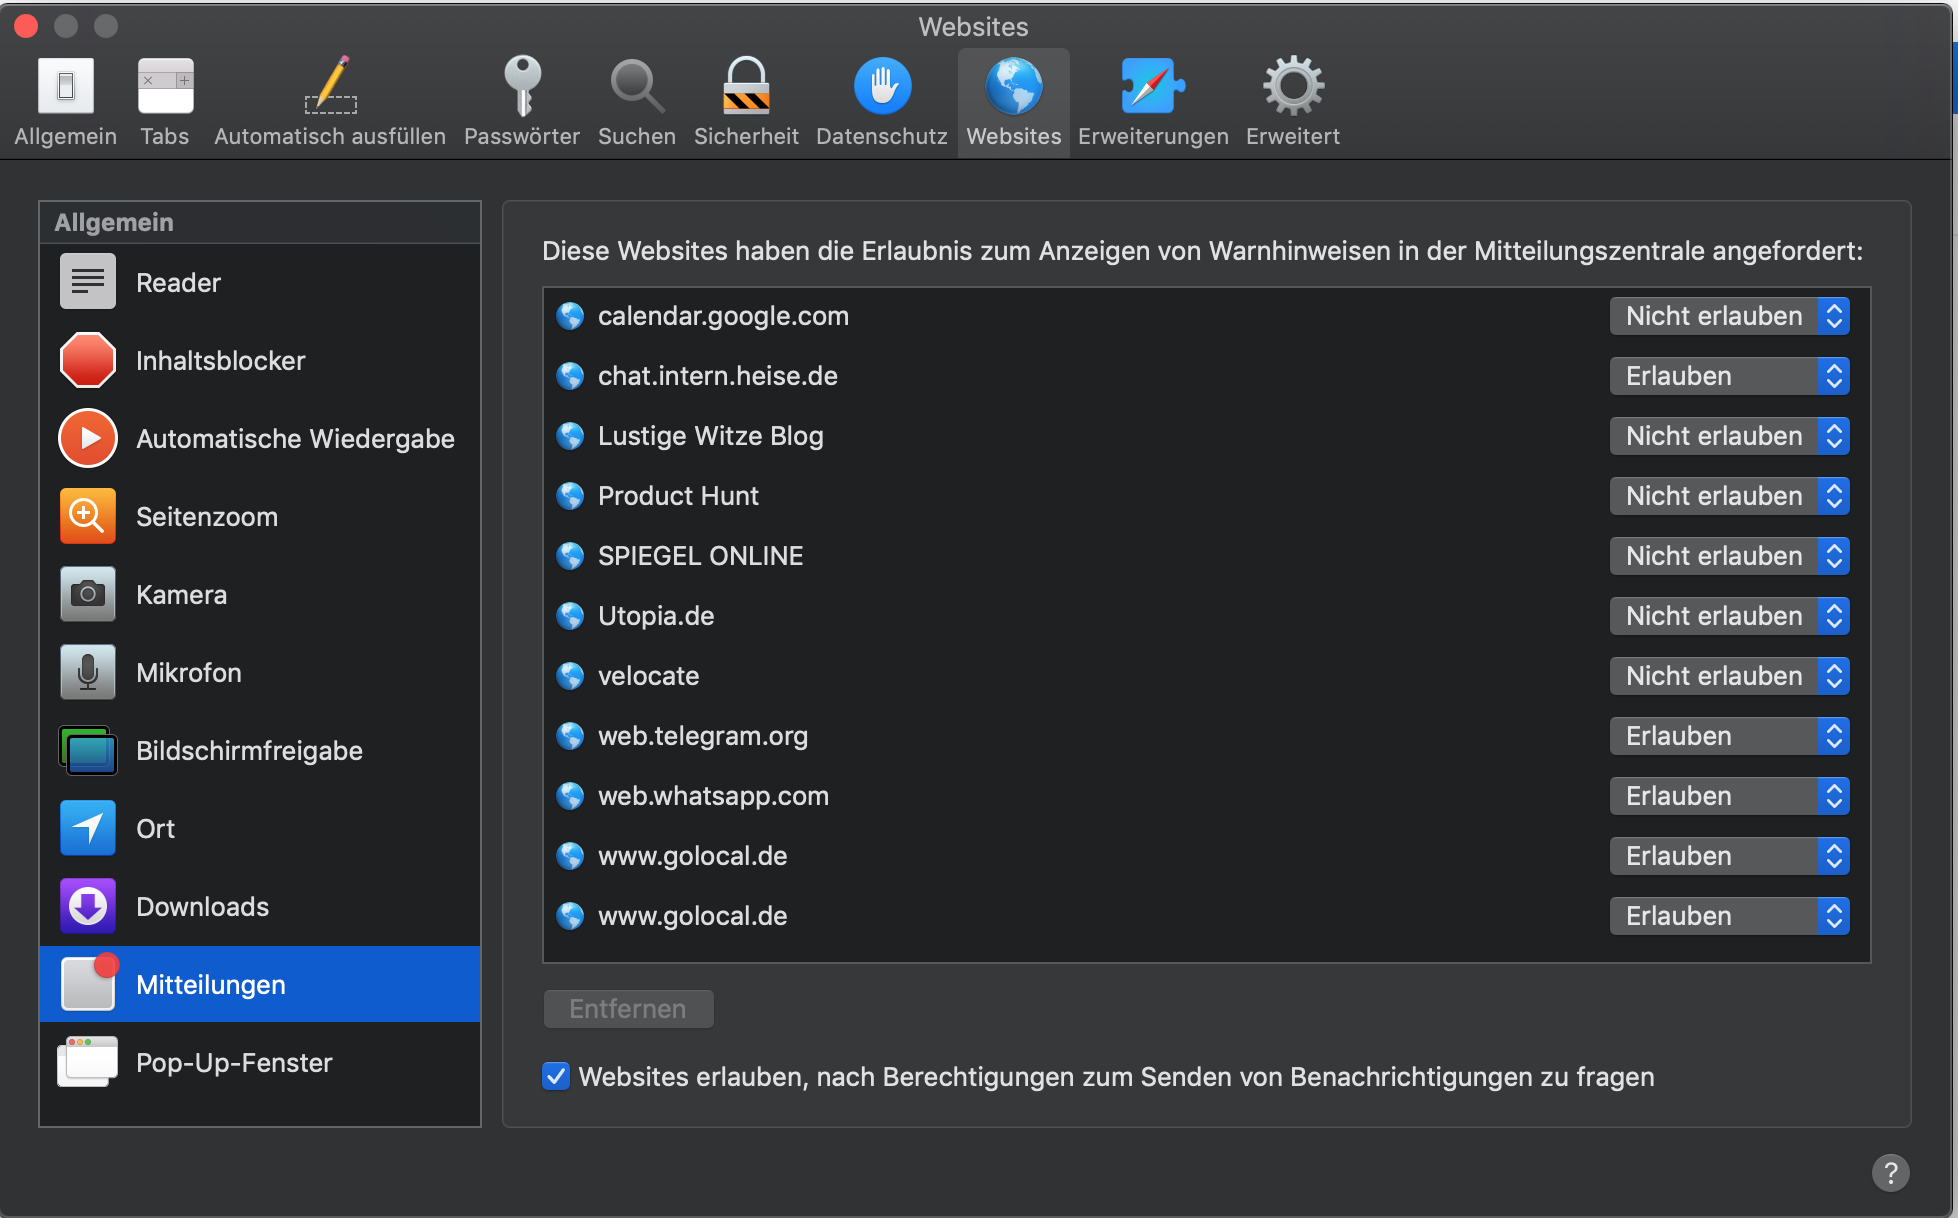The image size is (1958, 1218).
Task: Select the Kamera icon in sidebar
Action: click(x=88, y=595)
